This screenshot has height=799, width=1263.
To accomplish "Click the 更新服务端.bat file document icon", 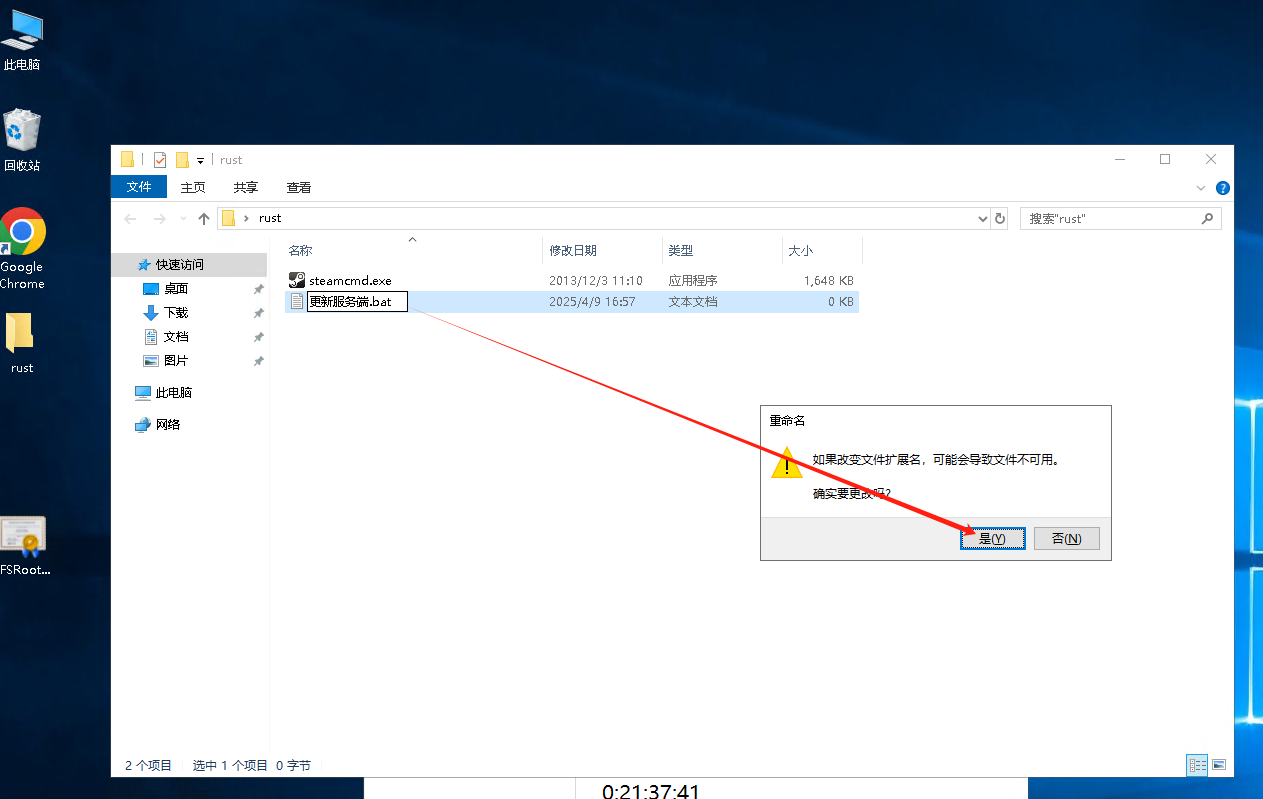I will [x=297, y=301].
